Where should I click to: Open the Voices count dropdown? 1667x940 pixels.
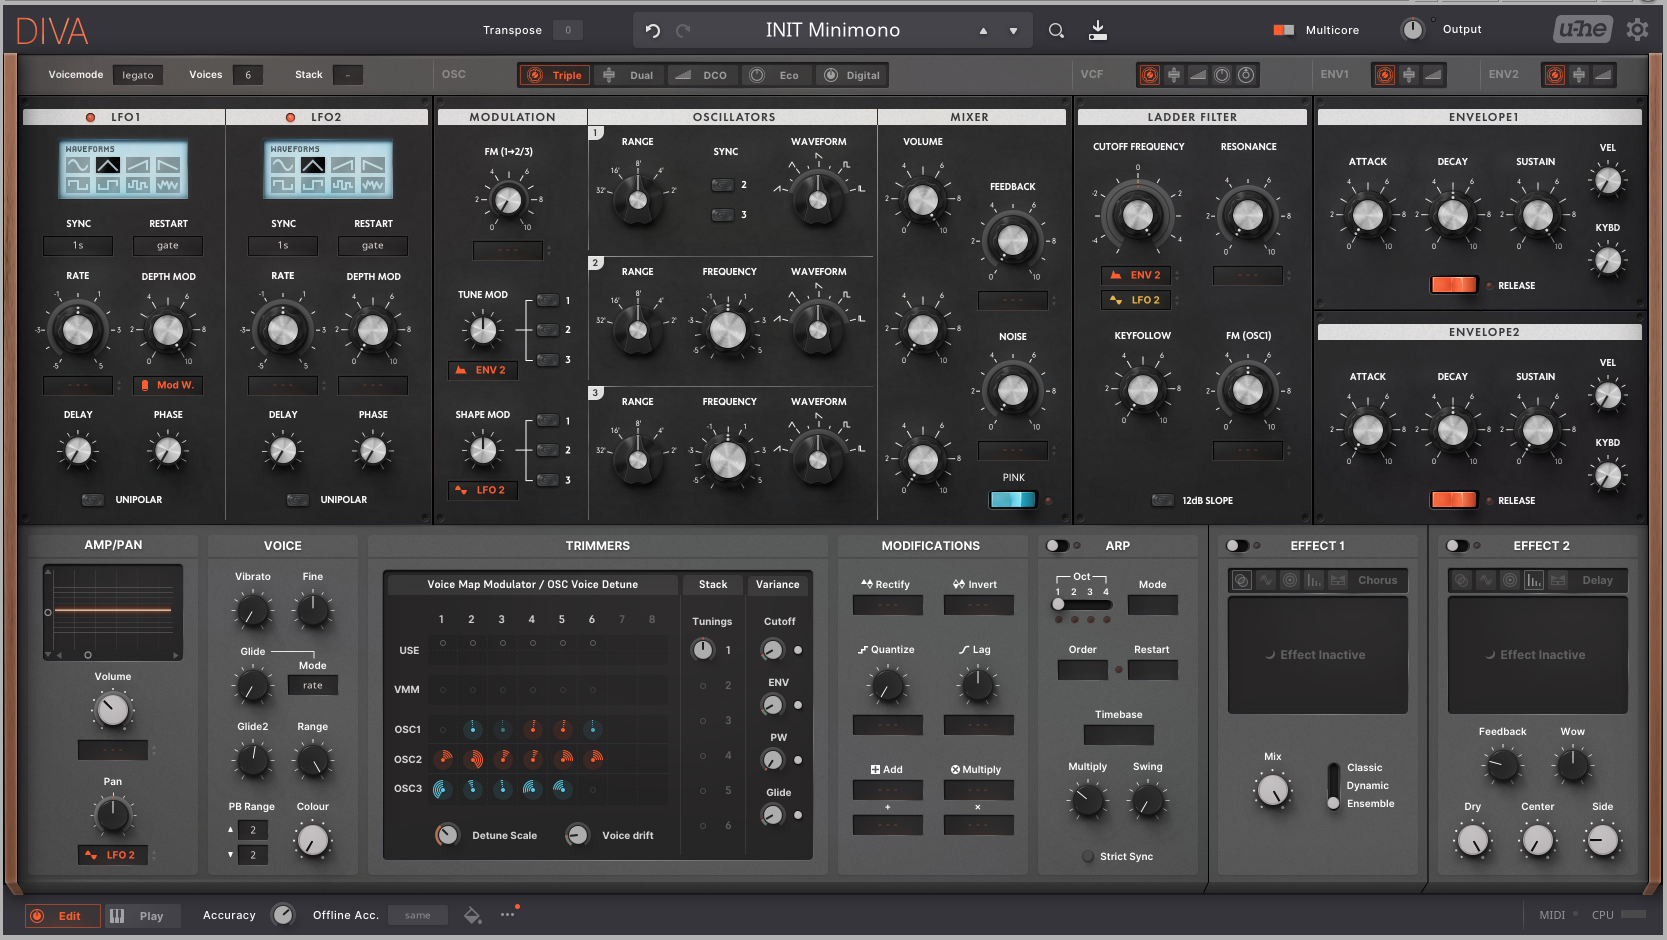coord(248,75)
